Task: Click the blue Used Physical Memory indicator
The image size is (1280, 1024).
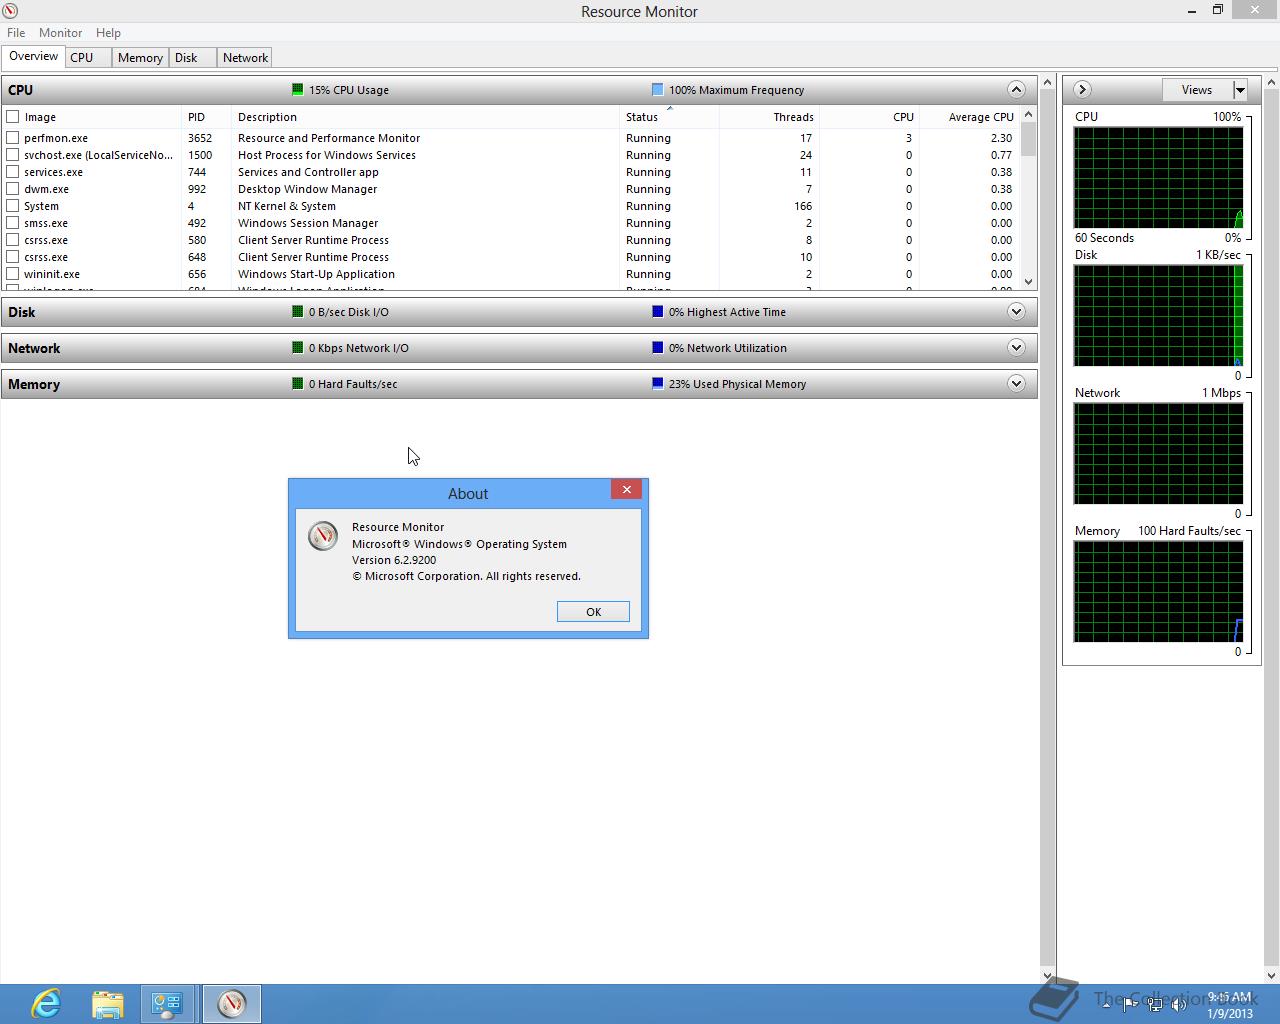Action: [x=657, y=383]
